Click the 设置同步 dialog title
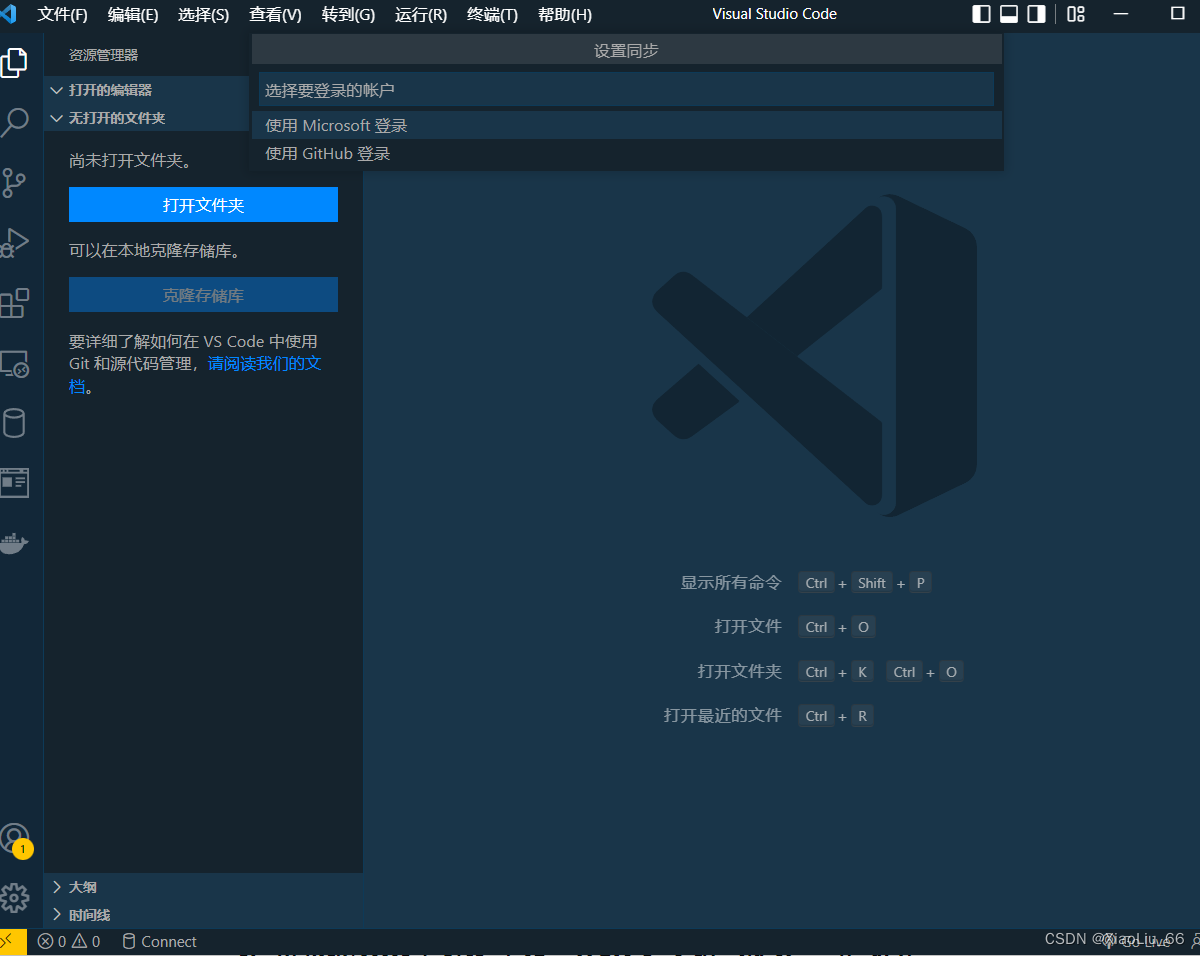The image size is (1200, 956). pos(626,50)
